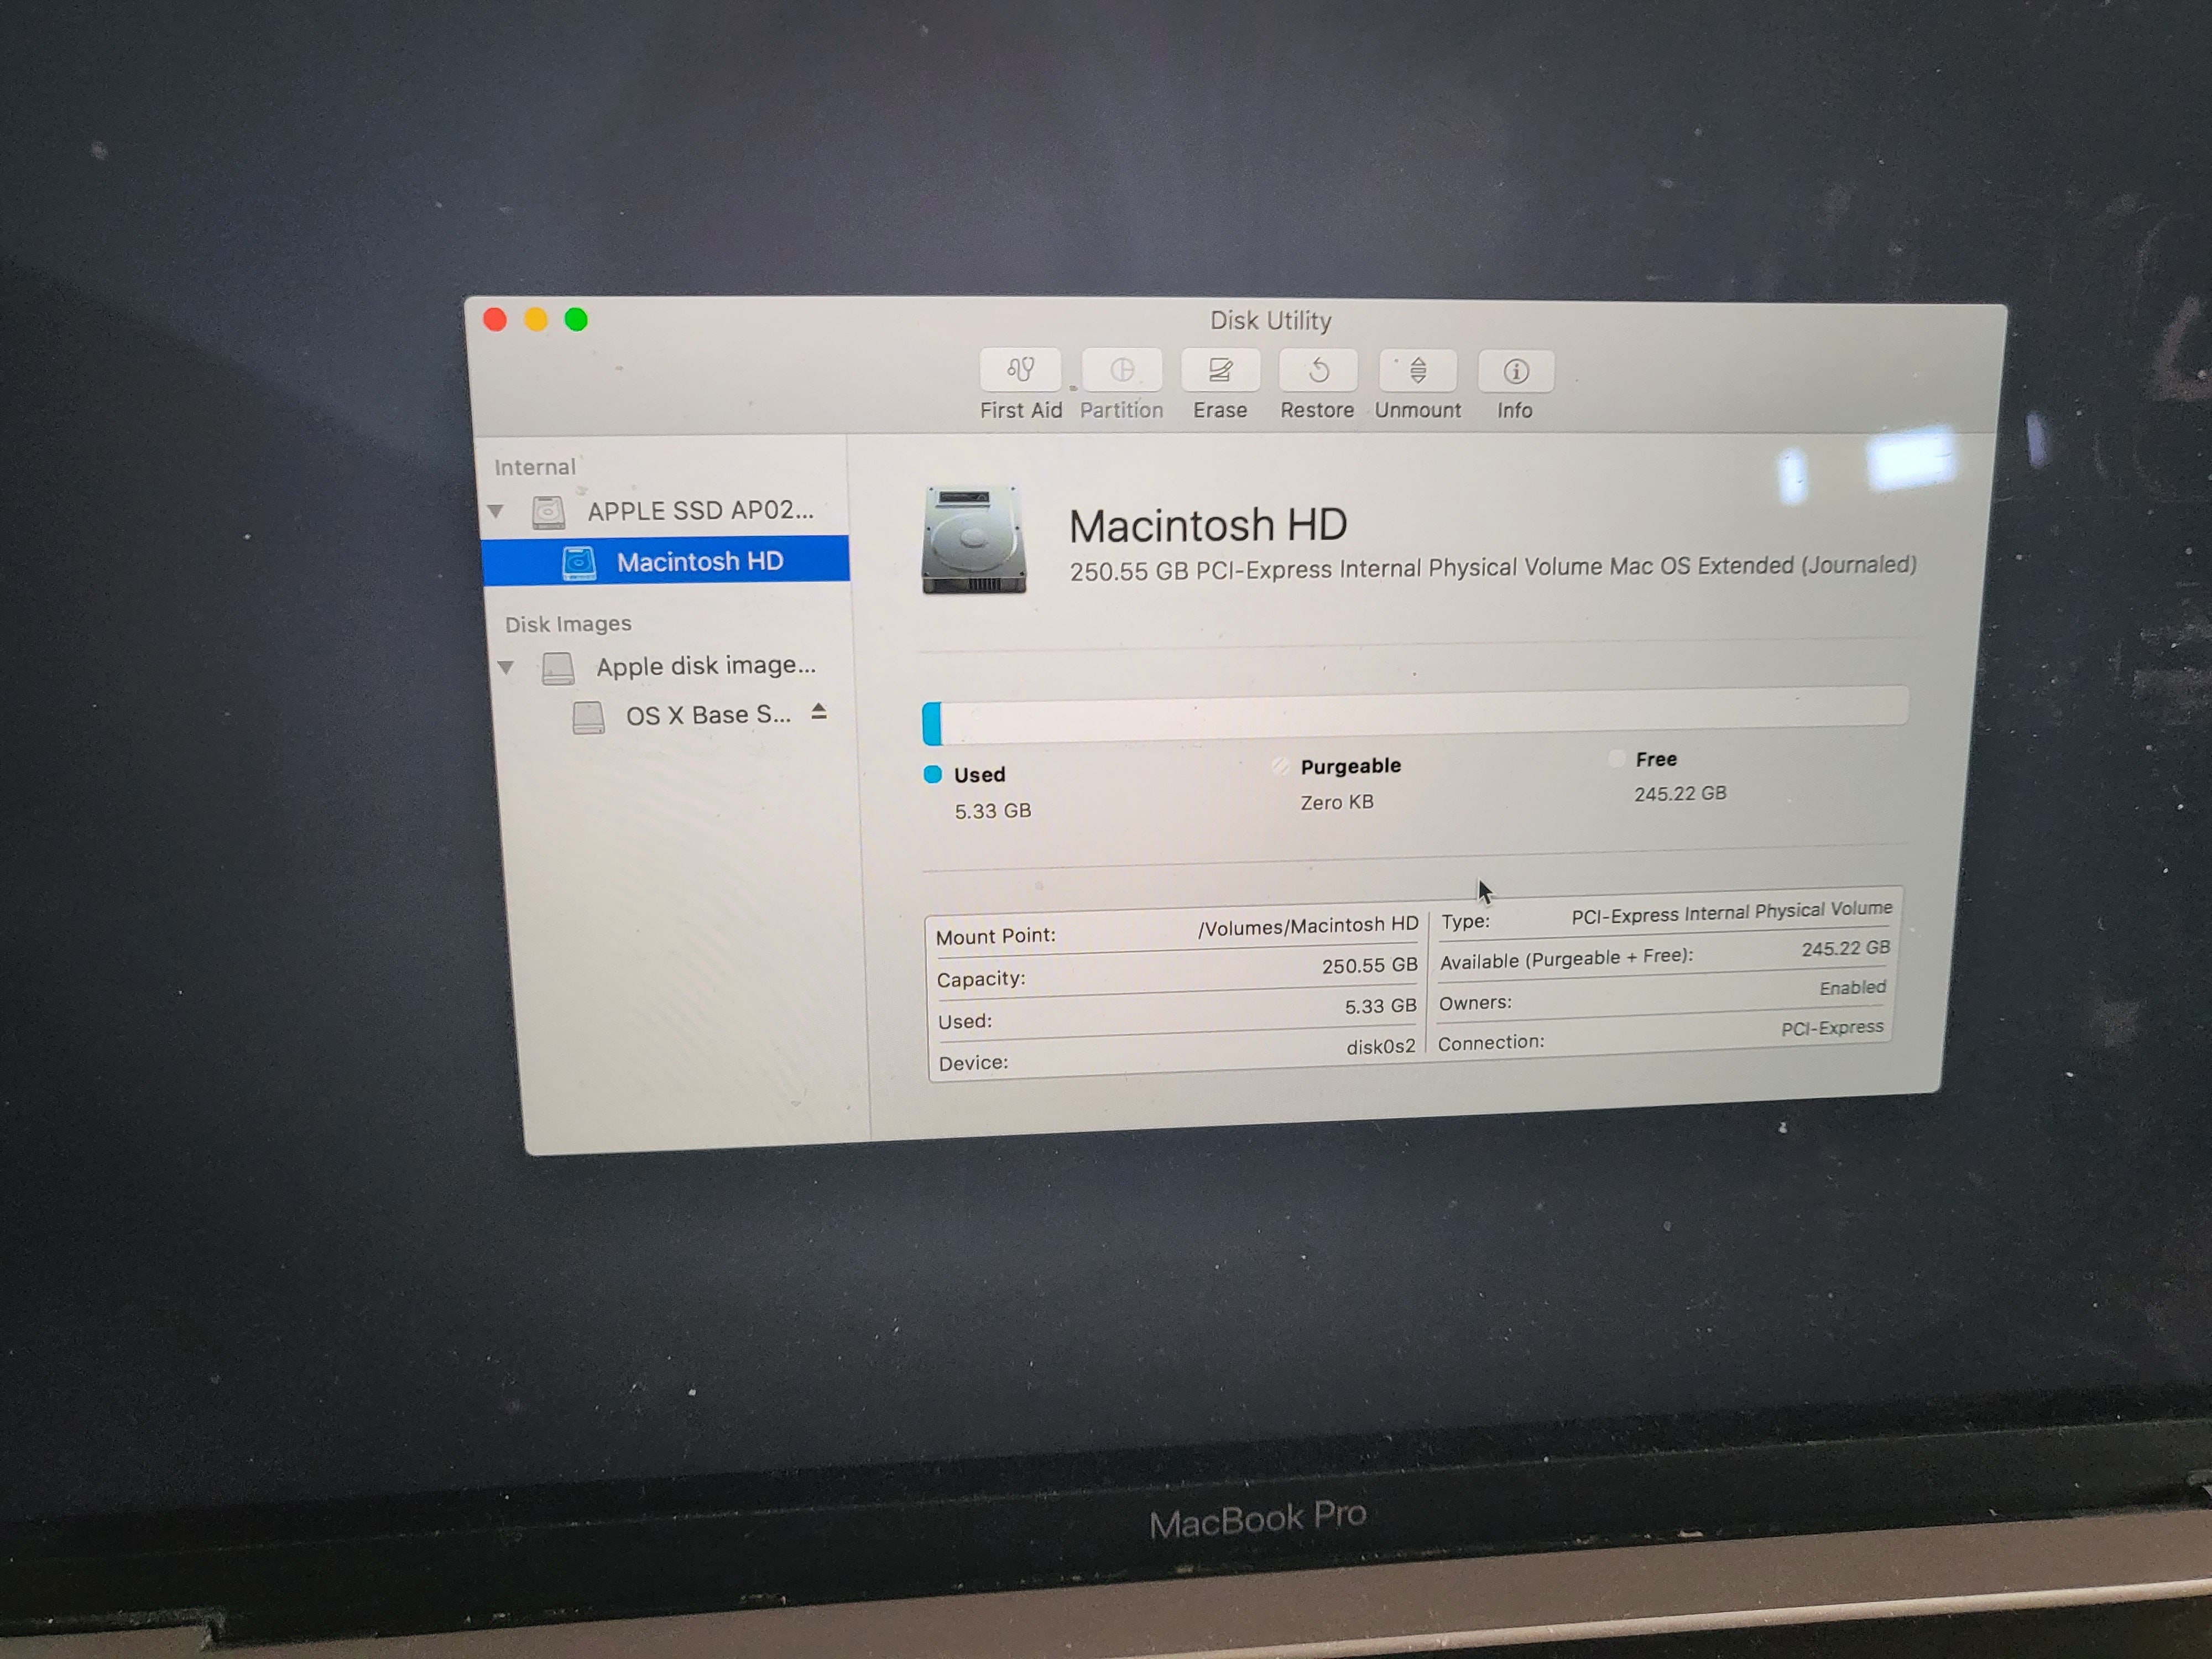Collapse the APPLE SSD disclosure triangle
Image resolution: width=2212 pixels, height=1659 pixels.
point(496,511)
